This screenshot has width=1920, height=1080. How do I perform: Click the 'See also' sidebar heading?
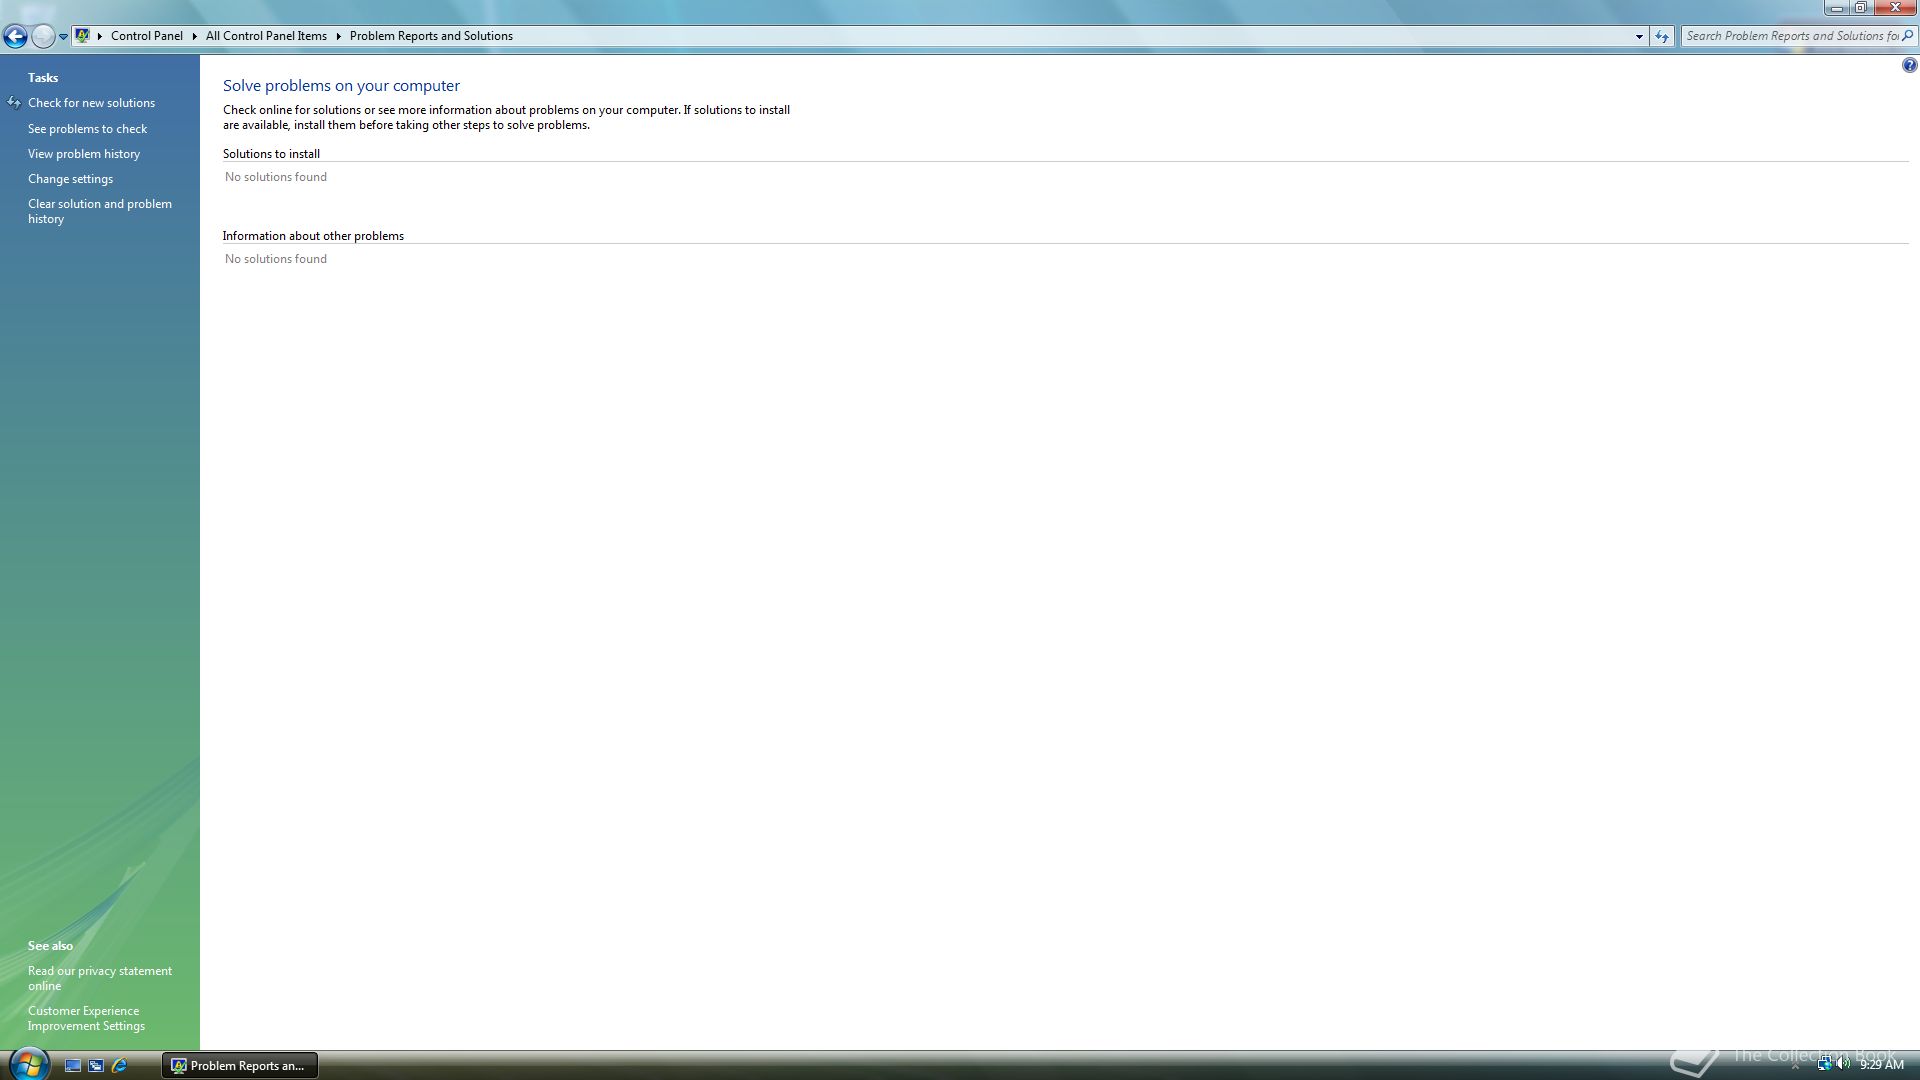(x=50, y=946)
